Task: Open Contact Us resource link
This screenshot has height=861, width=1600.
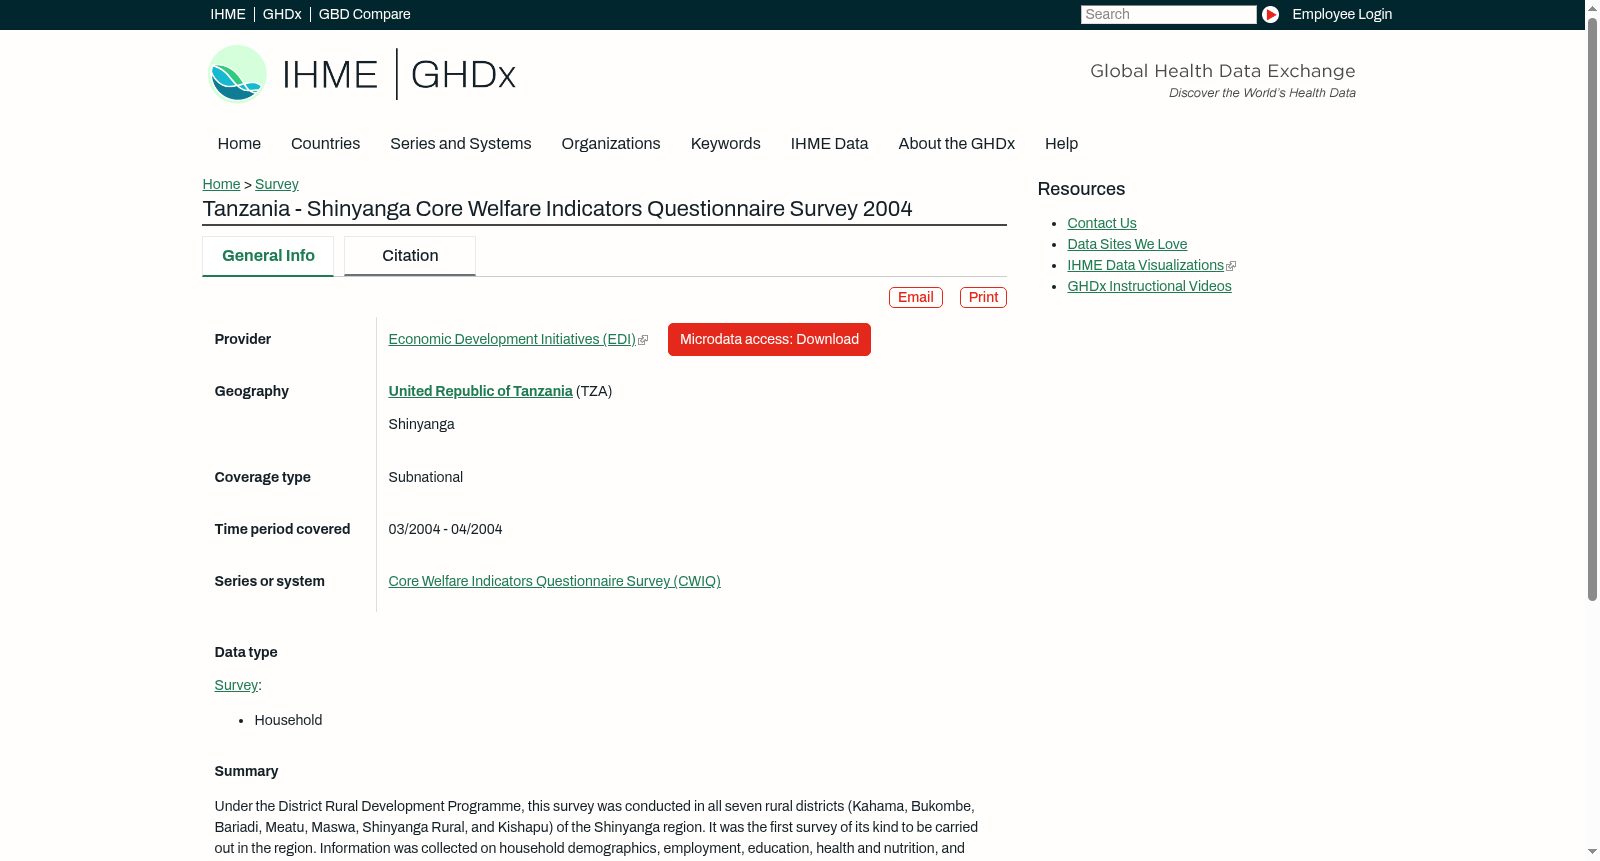Action: point(1102,224)
